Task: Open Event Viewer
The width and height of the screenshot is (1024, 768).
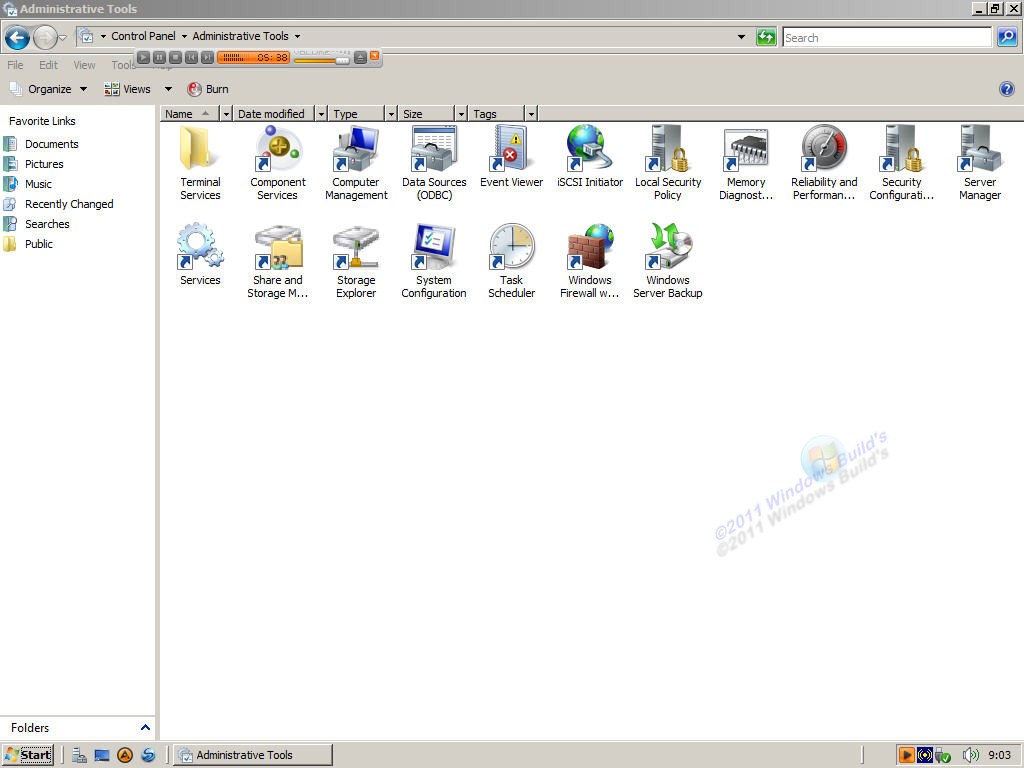Action: [x=511, y=157]
